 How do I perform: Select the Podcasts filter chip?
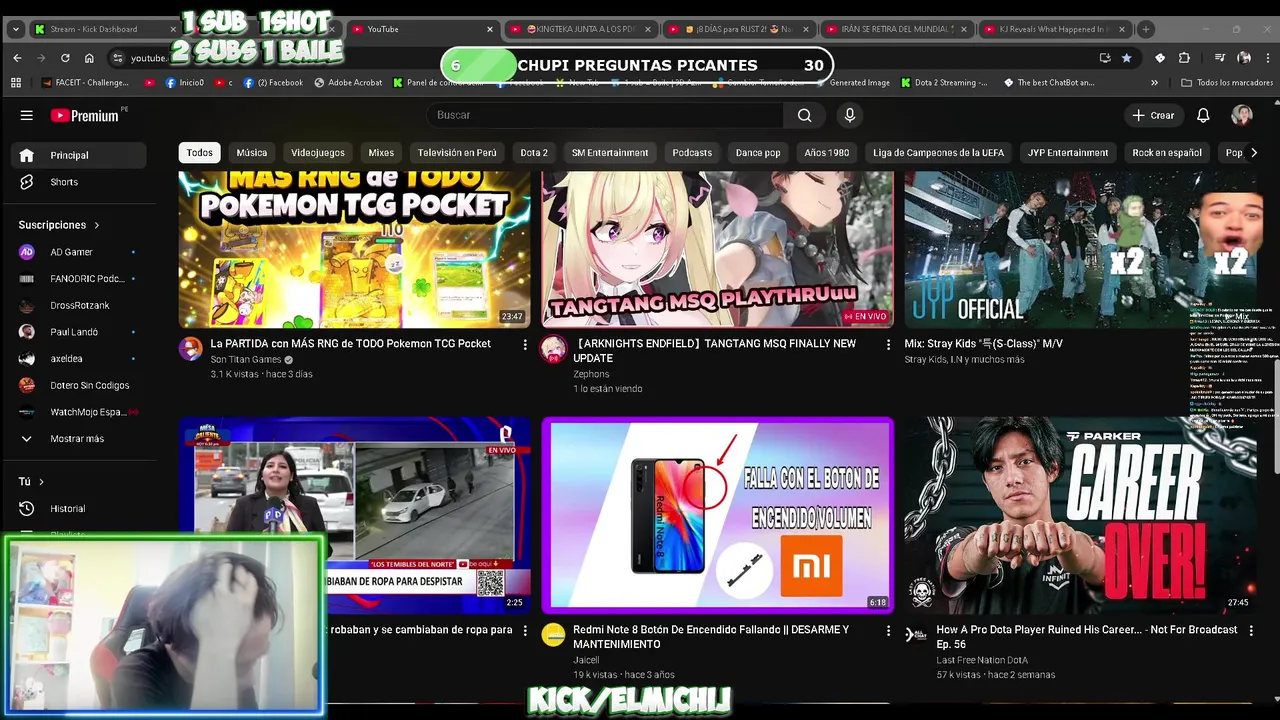(x=692, y=153)
